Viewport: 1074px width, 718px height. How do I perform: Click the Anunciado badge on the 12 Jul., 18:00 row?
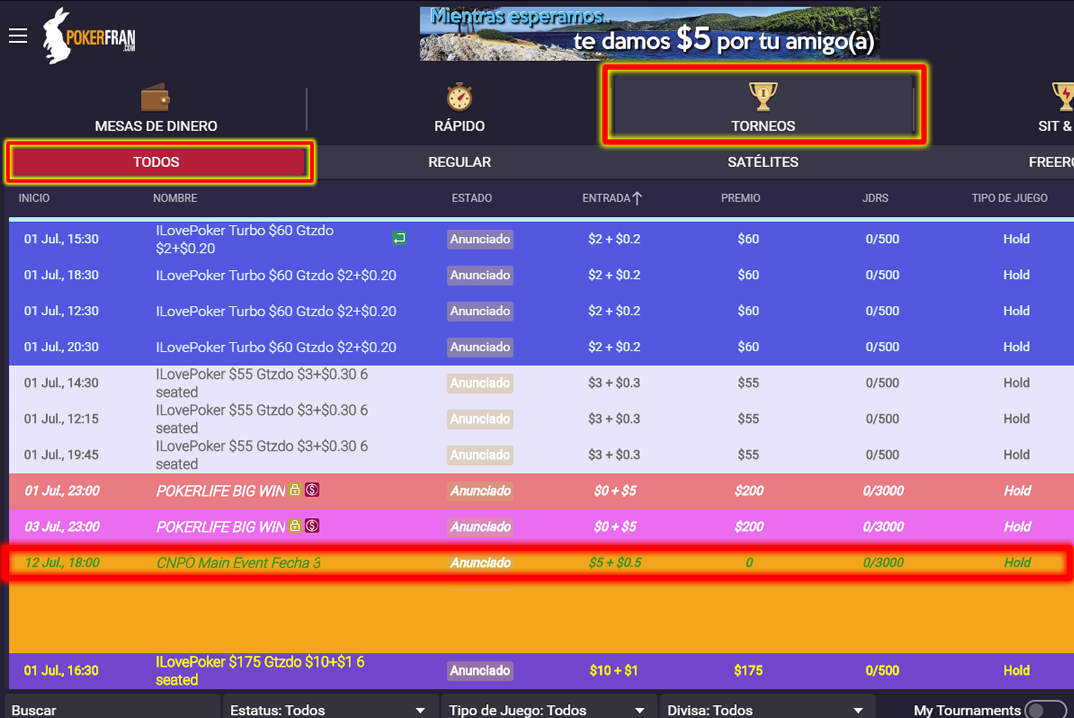480,562
